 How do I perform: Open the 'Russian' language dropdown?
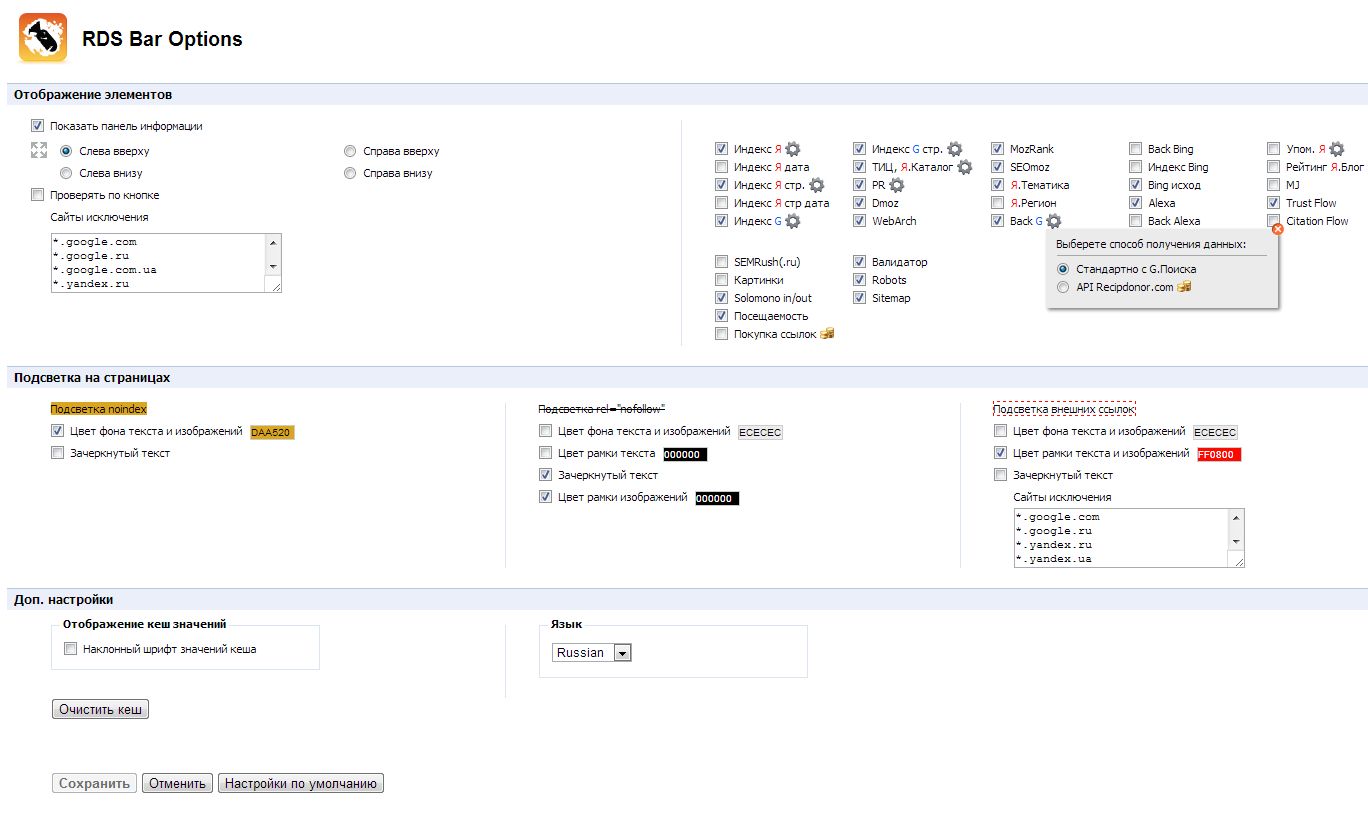[x=592, y=653]
